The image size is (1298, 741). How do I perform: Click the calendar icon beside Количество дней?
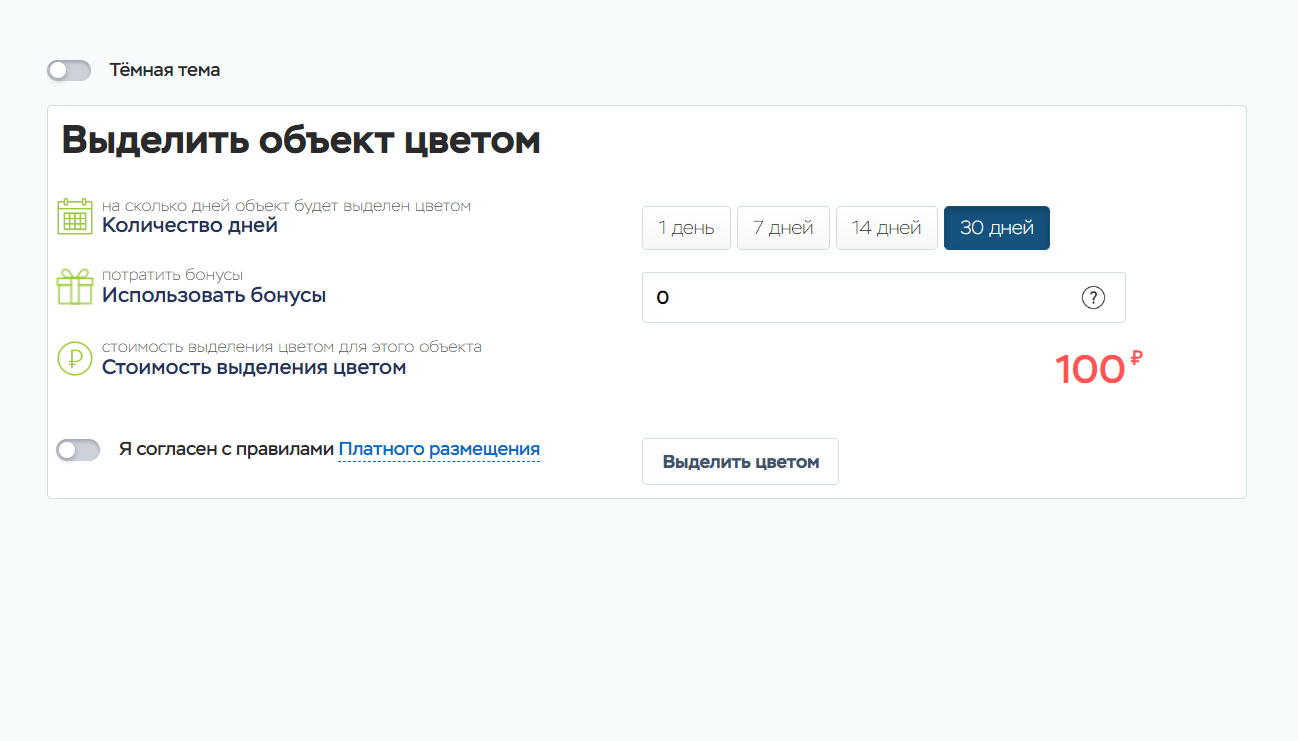(x=75, y=216)
